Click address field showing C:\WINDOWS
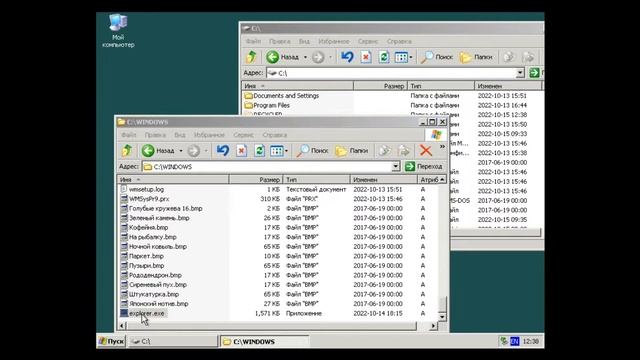Screen dimensions: 640x360 point(268,167)
